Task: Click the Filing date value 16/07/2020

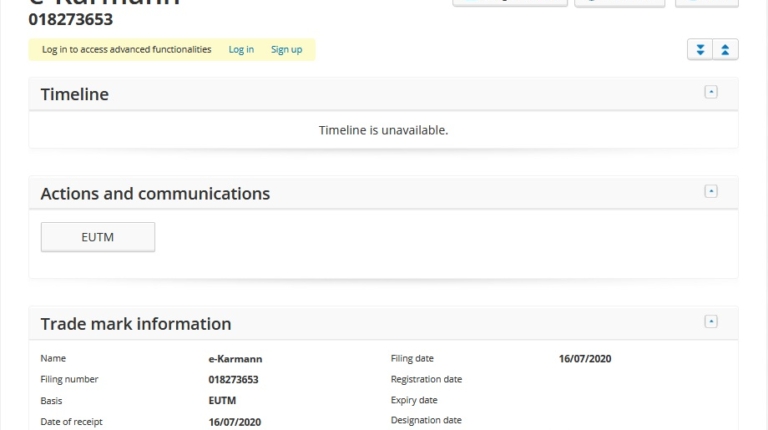Action: pyautogui.click(x=584, y=359)
